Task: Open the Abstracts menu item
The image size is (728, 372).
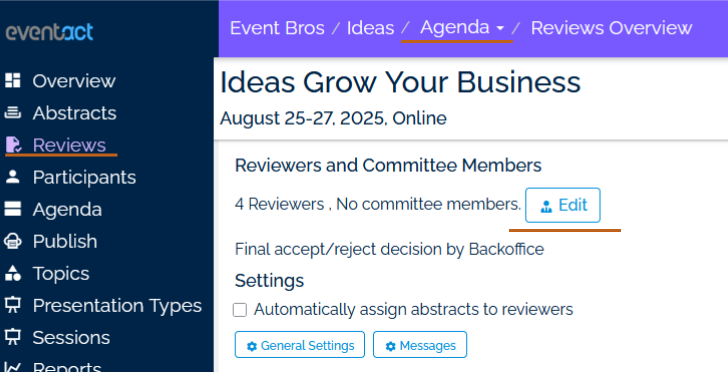Action: [74, 113]
